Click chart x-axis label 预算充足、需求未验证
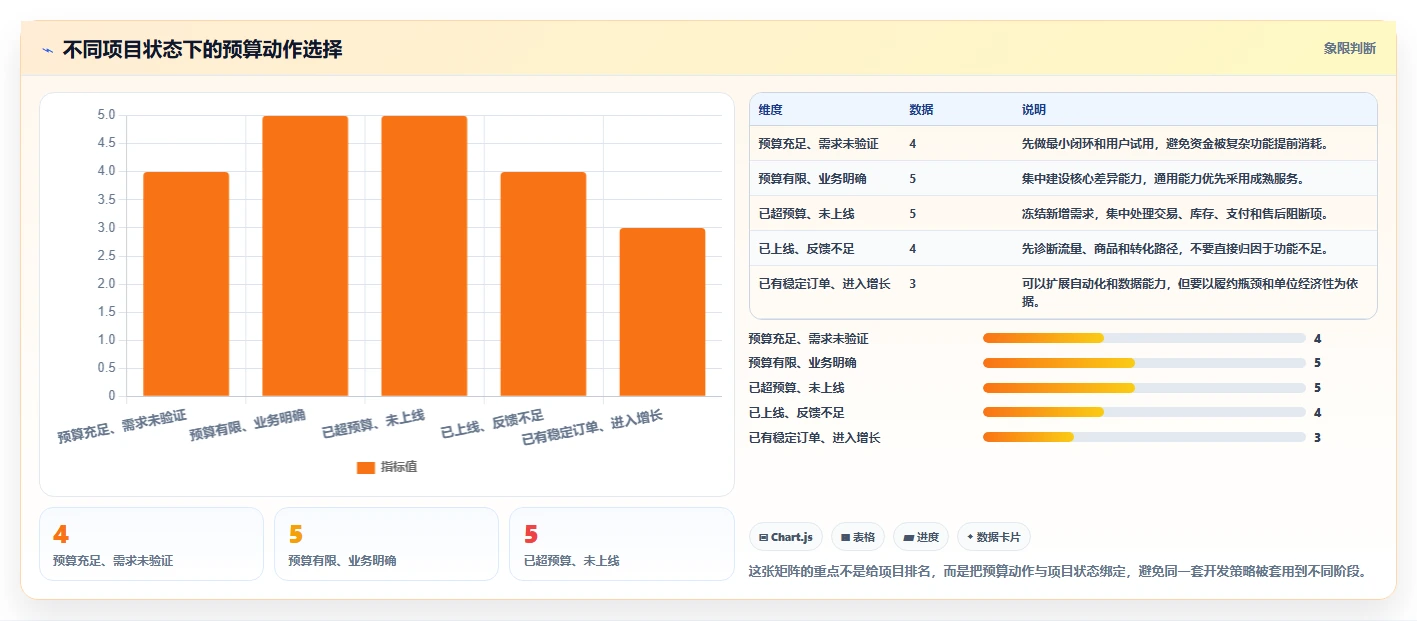The height and width of the screenshot is (621, 1417). click(122, 425)
